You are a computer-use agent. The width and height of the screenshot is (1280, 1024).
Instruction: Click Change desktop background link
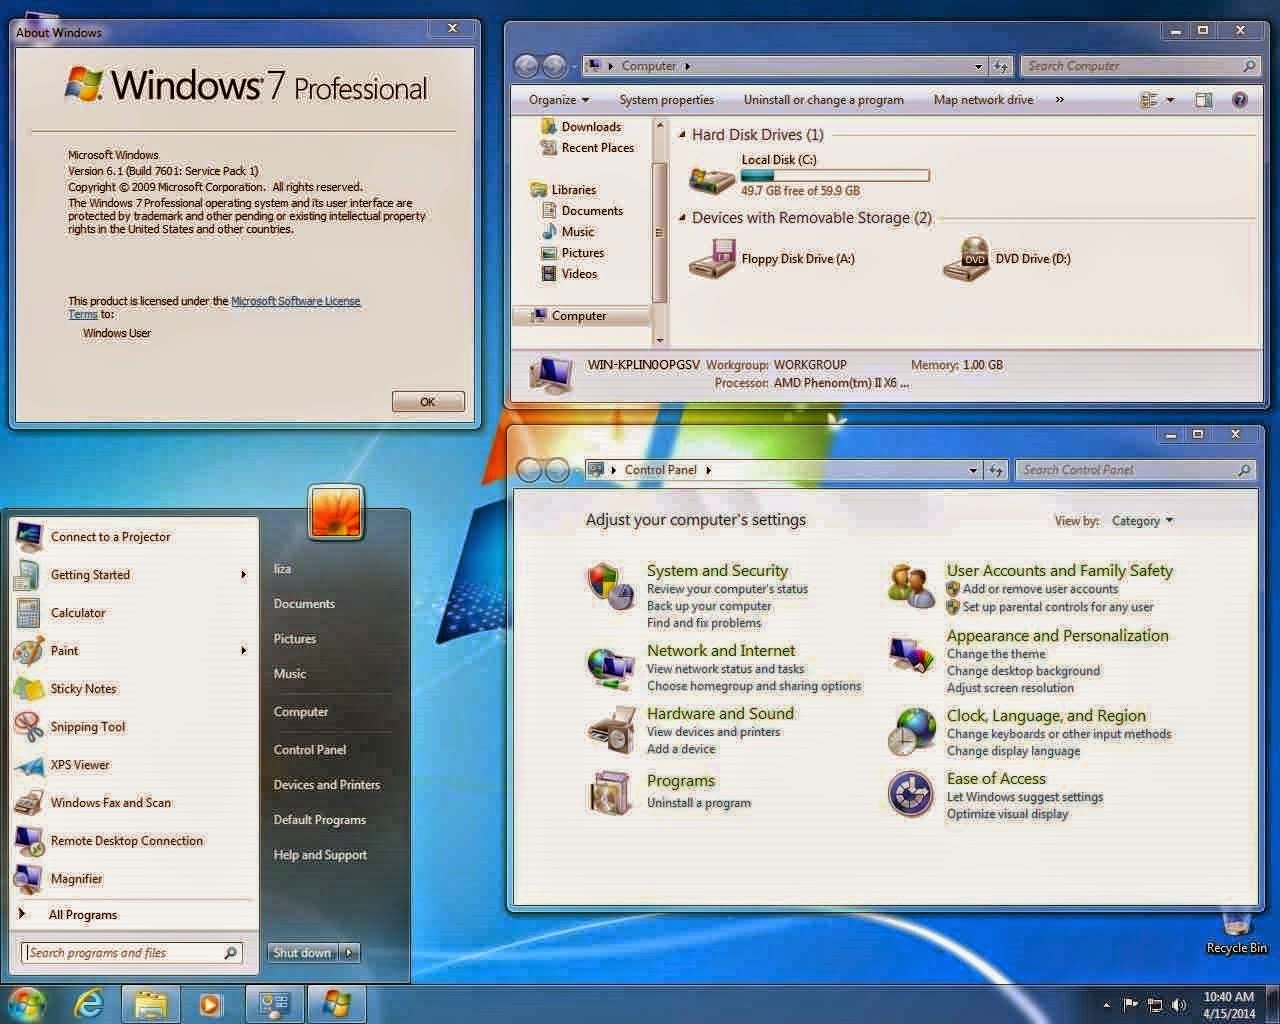tap(1023, 671)
